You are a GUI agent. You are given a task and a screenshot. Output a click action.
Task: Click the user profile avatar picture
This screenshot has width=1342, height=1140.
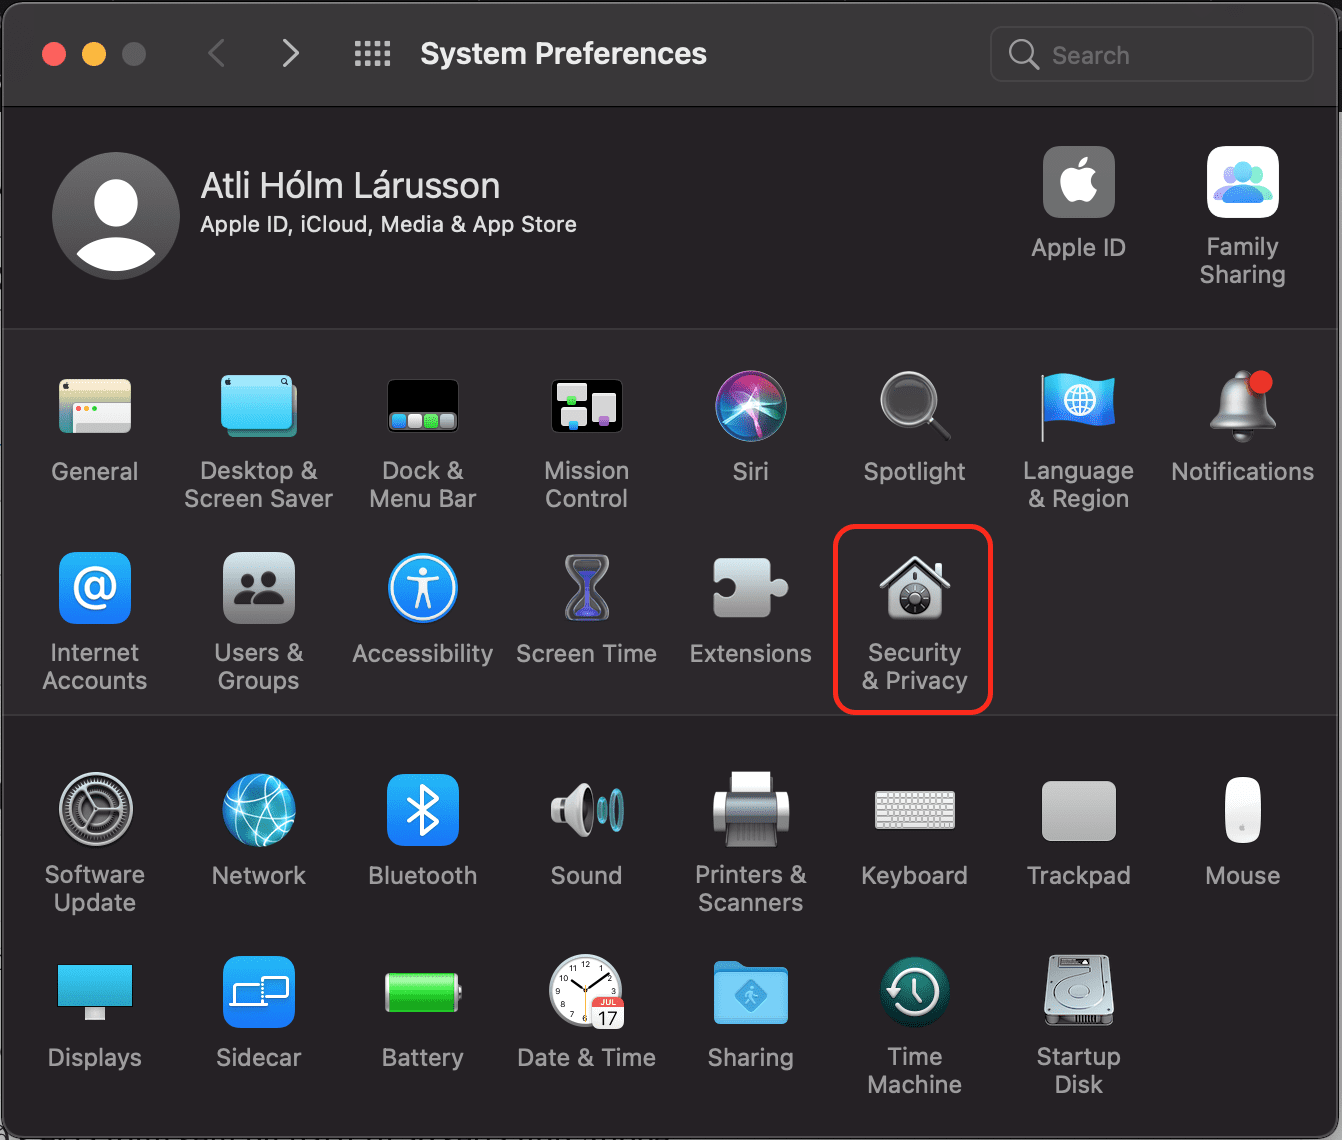pyautogui.click(x=116, y=216)
